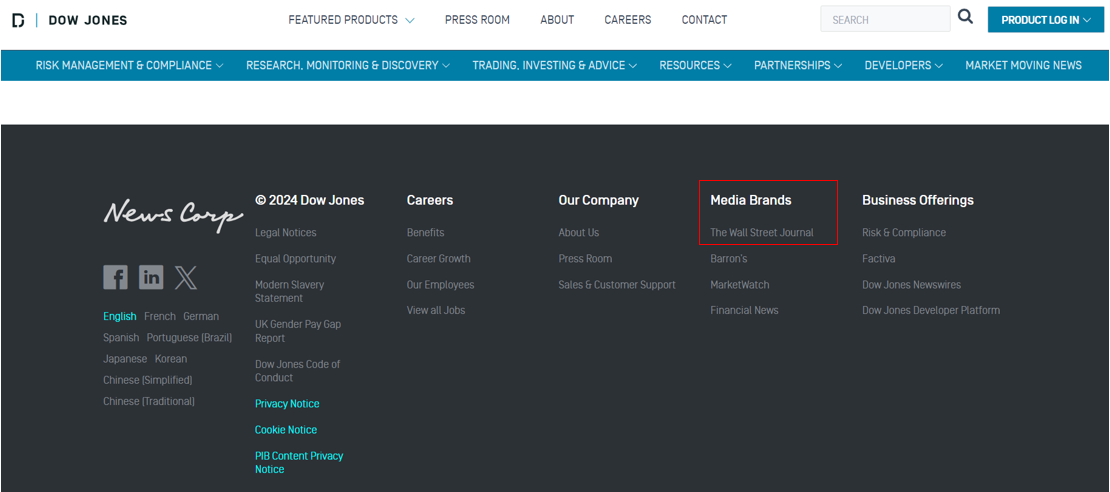Open the X (Twitter) social icon
Viewport: 1110px width, 492px height.
coord(186,277)
